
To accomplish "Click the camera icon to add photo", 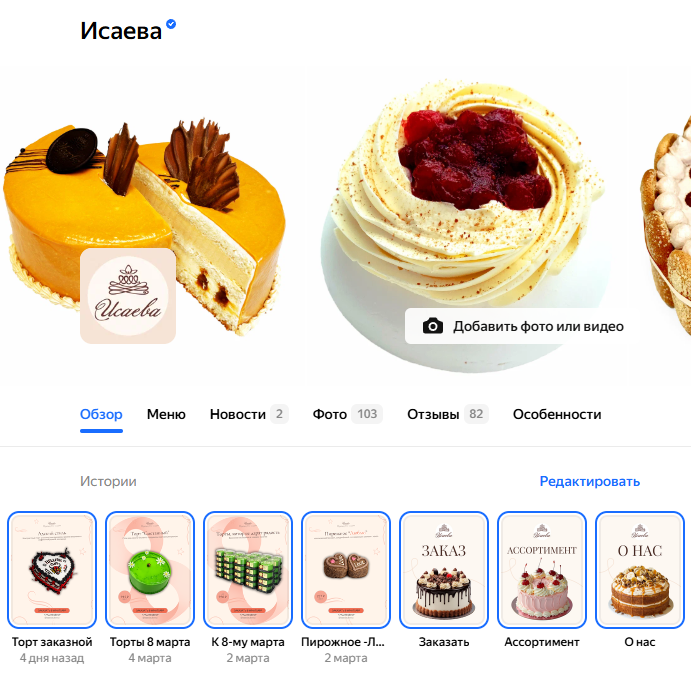I will (x=433, y=326).
